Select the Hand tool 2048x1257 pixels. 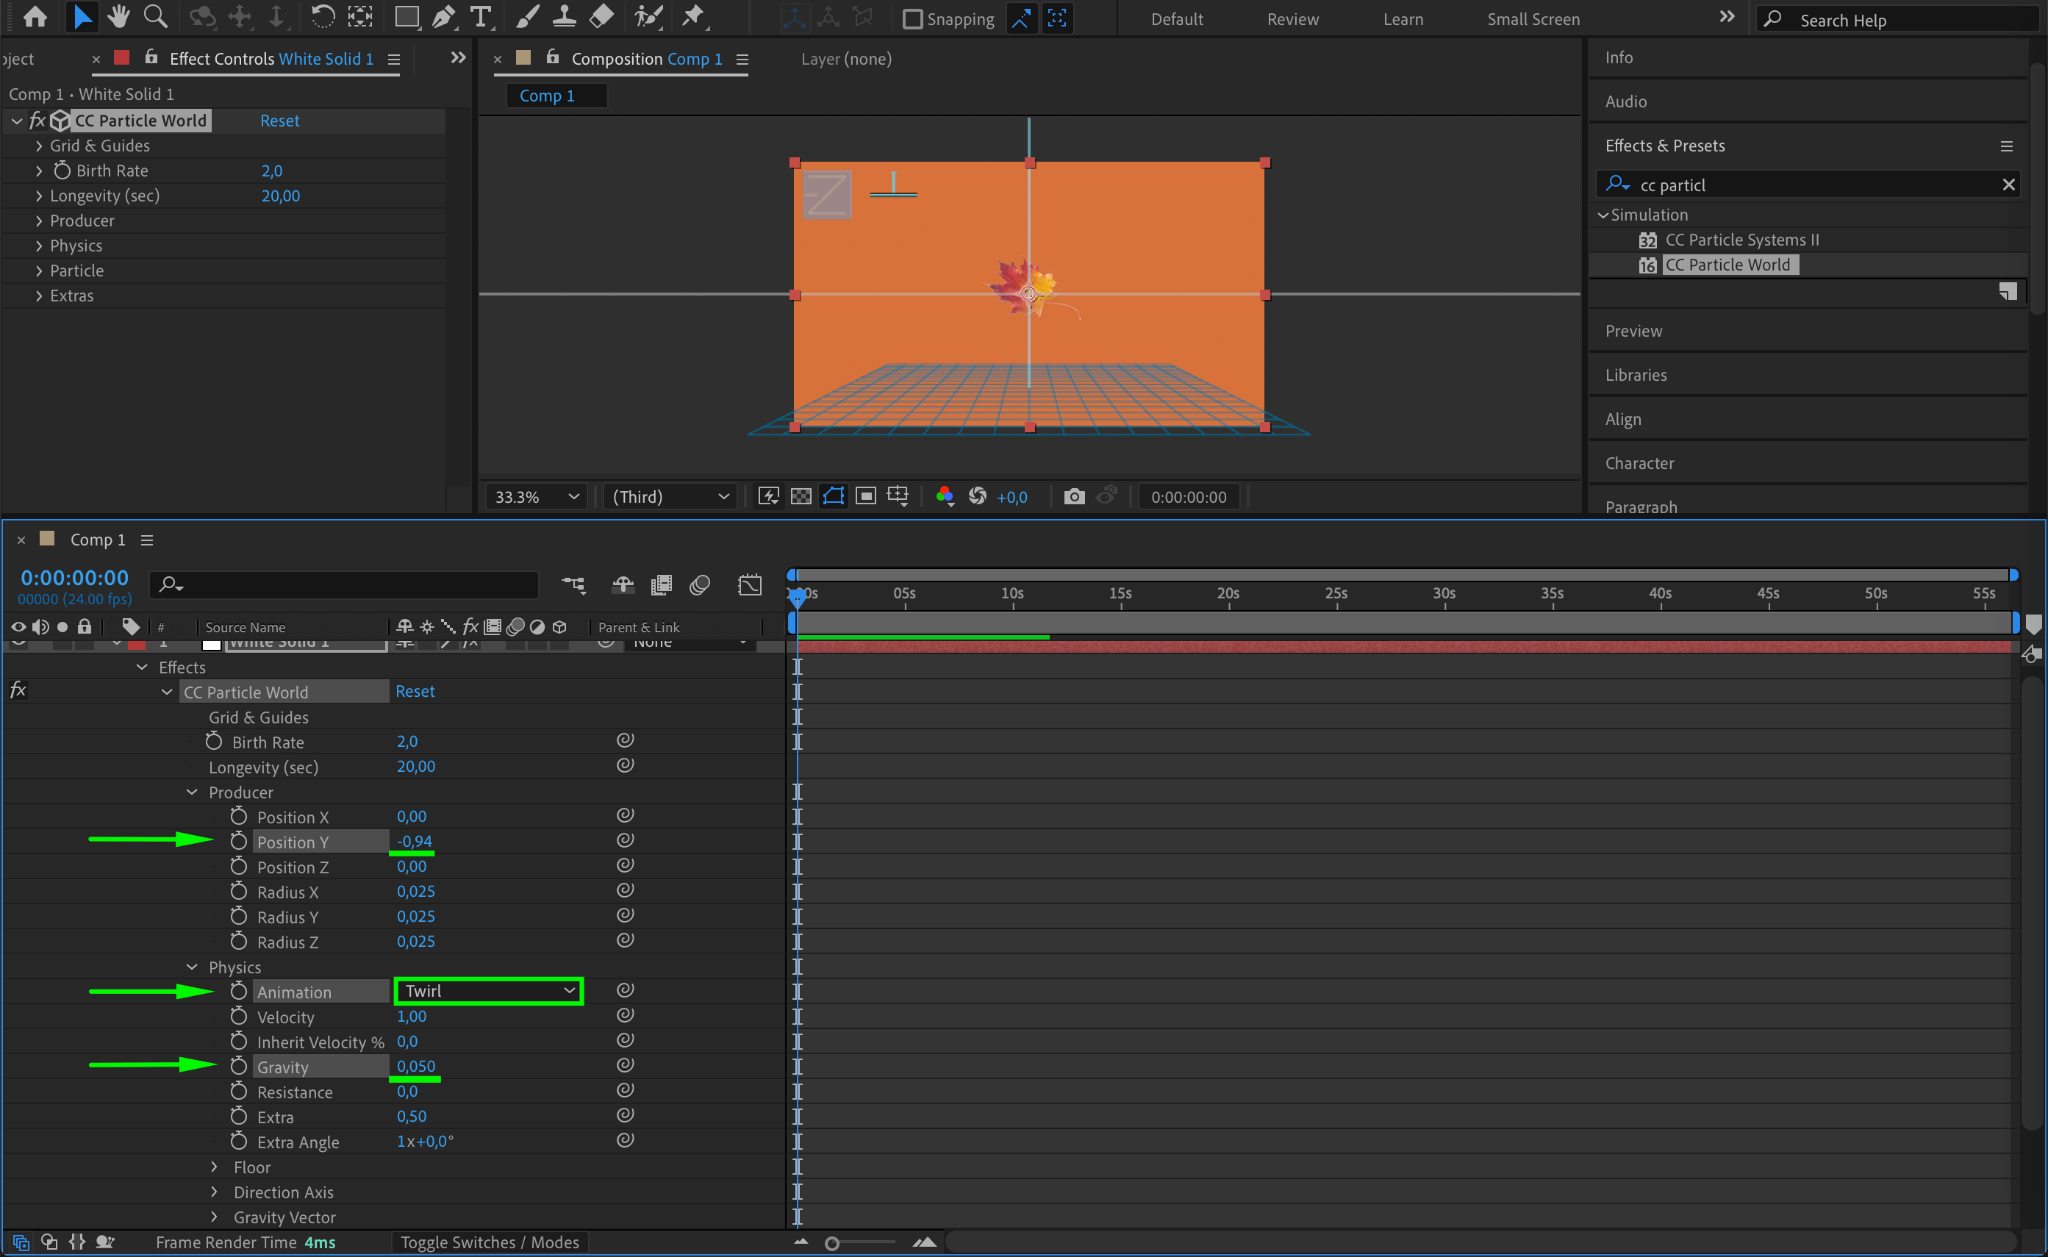pyautogui.click(x=119, y=16)
